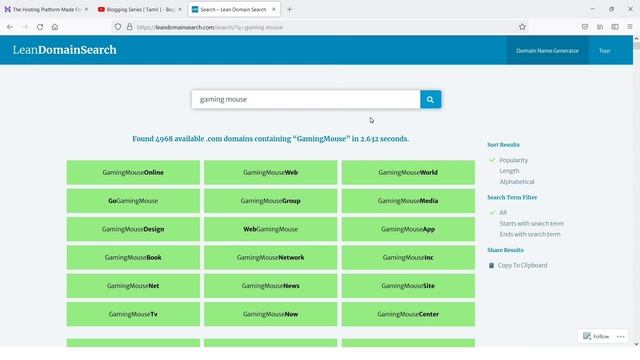This screenshot has height=360, width=640.
Task: Click the tracking protection shield icon
Action: 118,27
